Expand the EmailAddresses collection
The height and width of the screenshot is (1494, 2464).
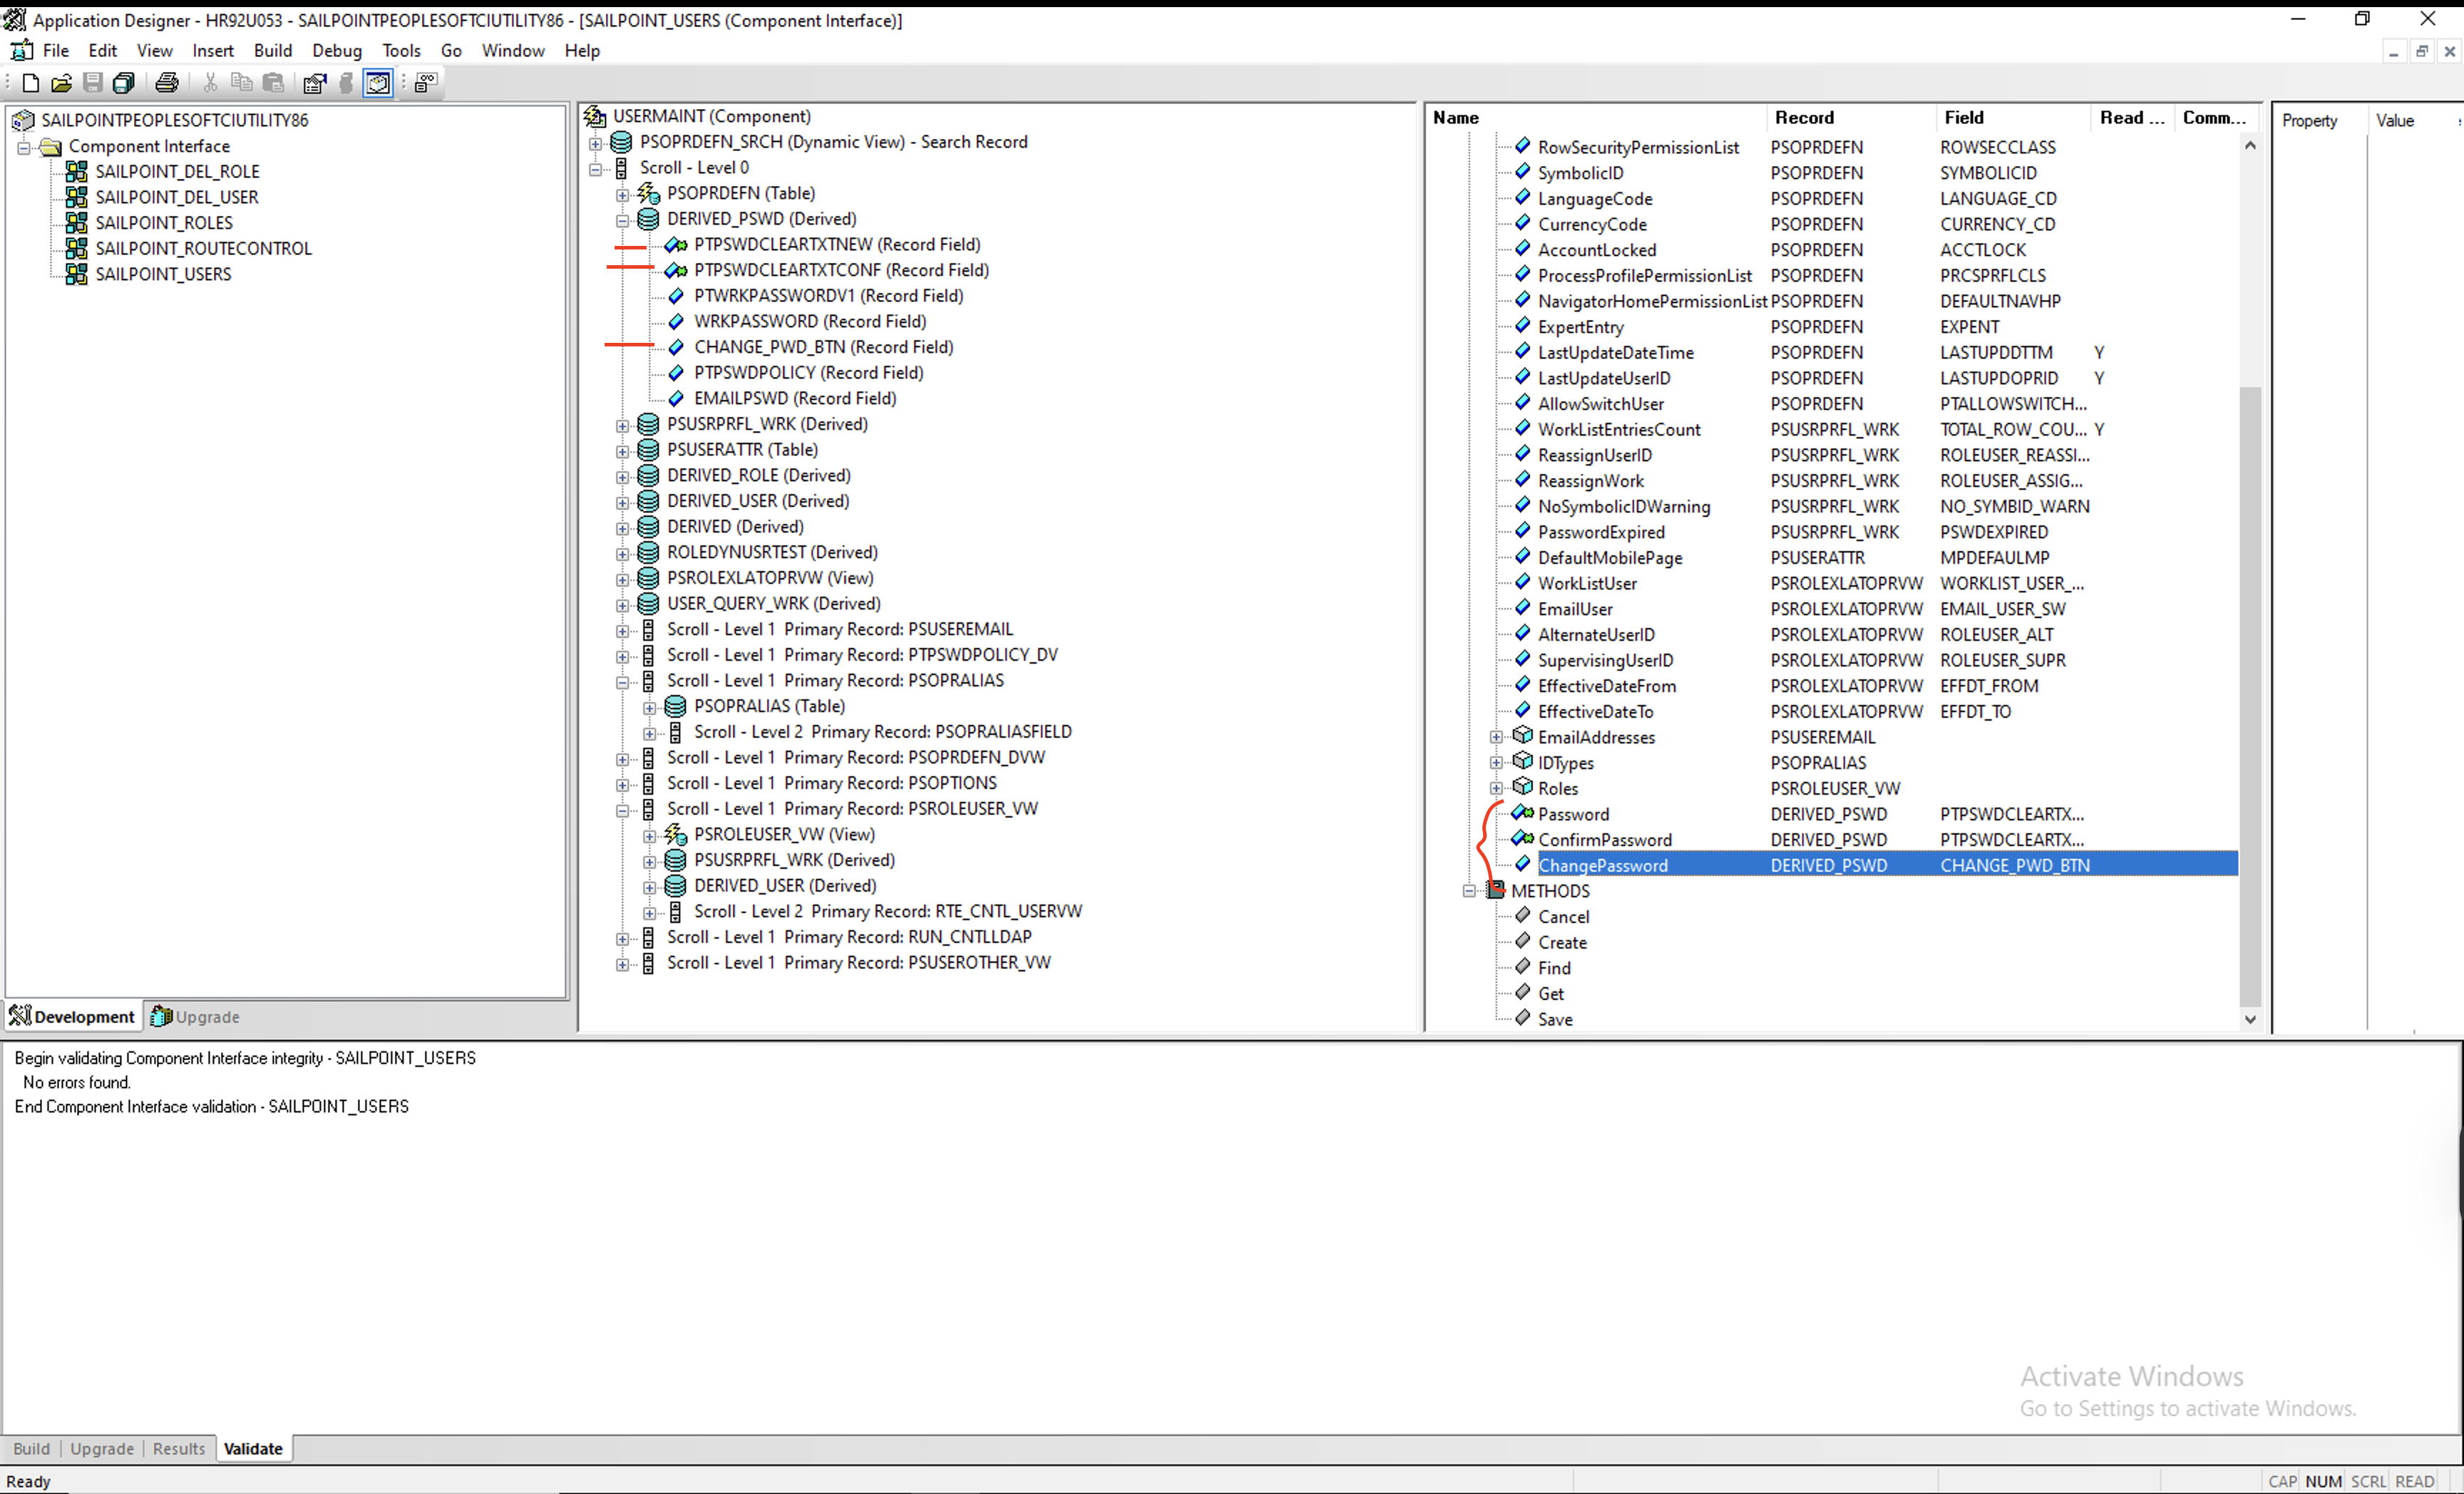pos(1496,737)
